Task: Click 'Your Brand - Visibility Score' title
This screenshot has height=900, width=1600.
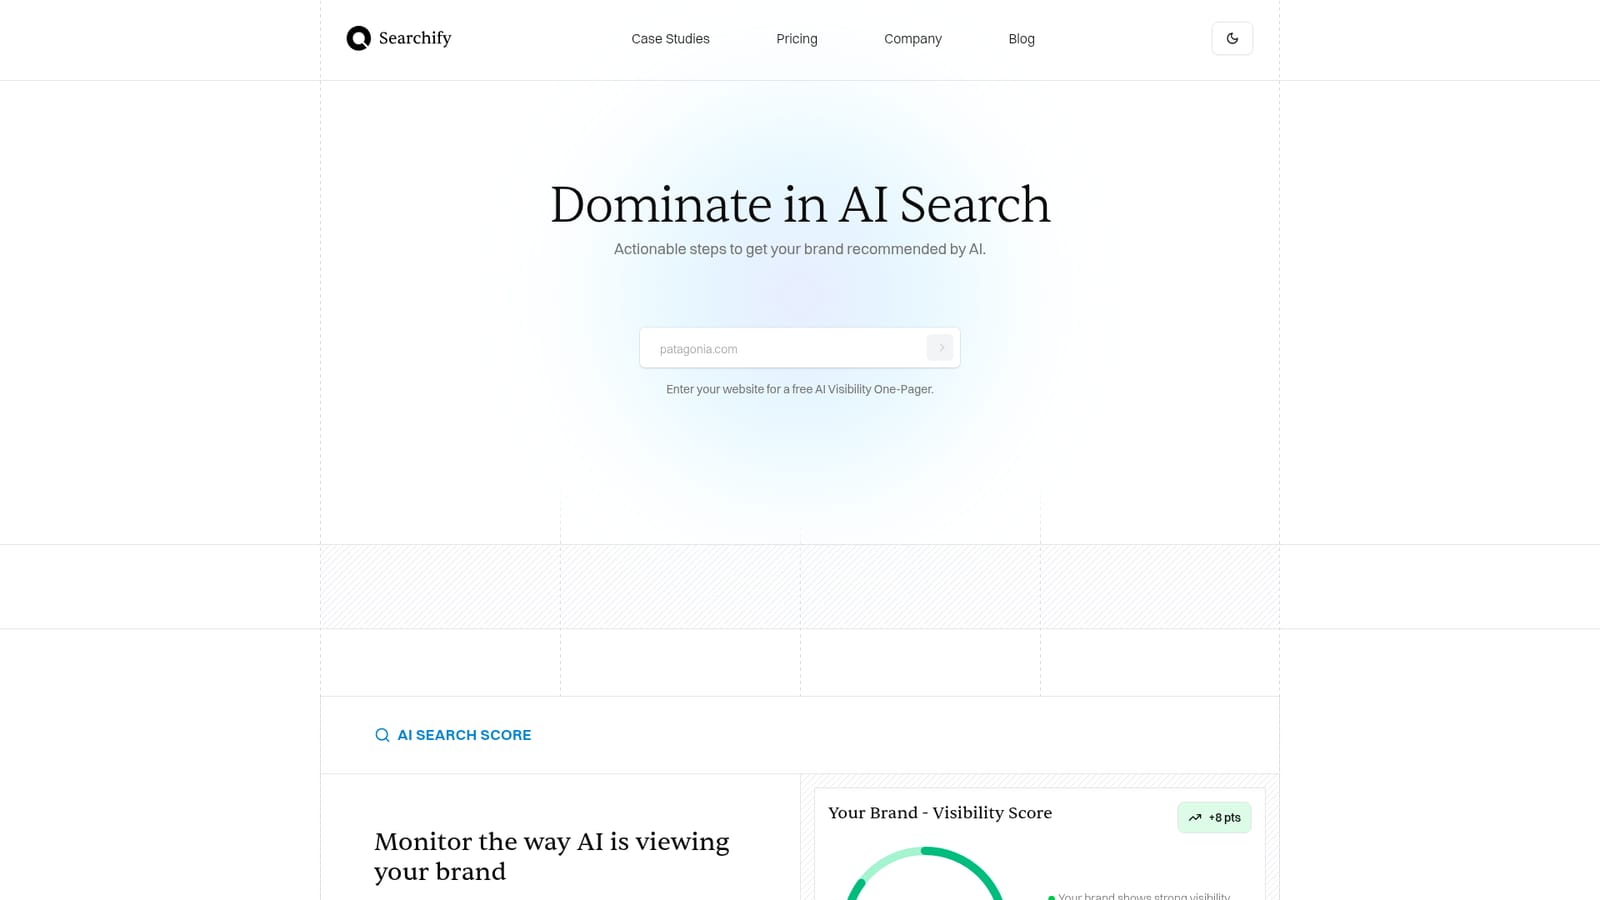Action: 940,813
